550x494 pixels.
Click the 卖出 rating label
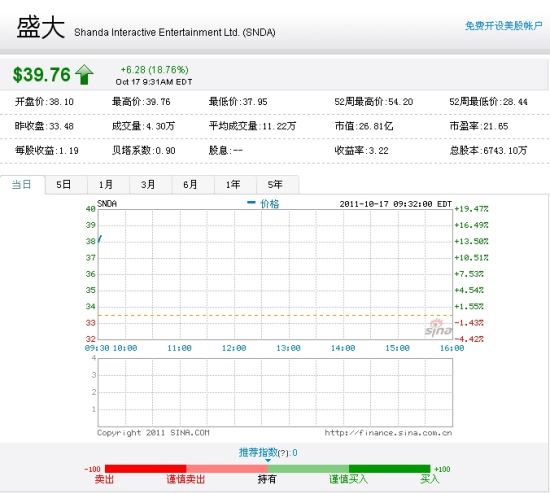tap(104, 479)
